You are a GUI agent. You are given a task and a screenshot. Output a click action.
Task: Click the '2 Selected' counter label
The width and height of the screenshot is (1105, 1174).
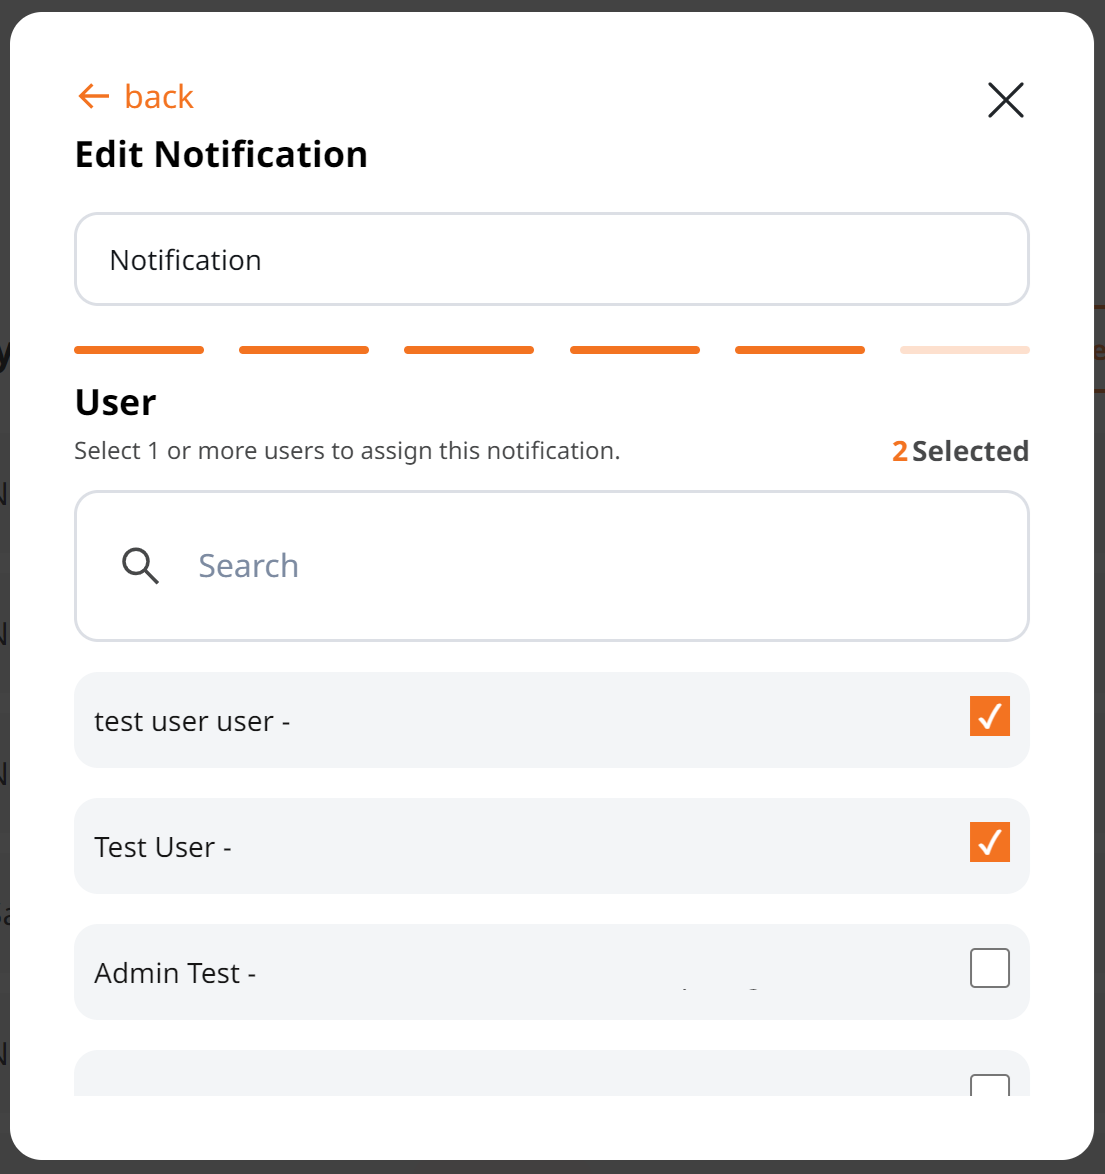coord(961,451)
